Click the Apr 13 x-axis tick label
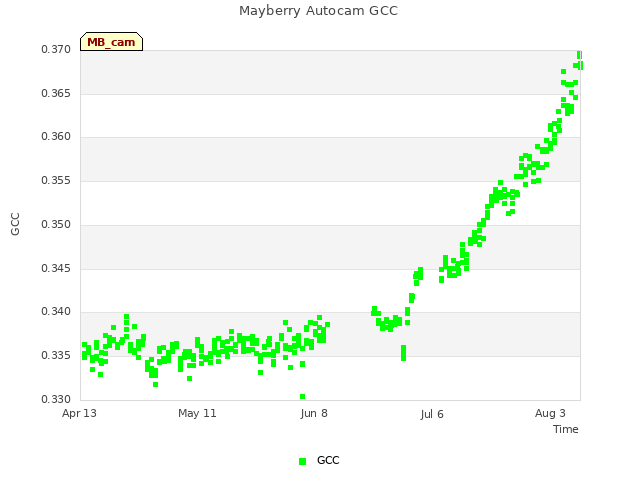Viewport: 640px width, 480px height. pos(79,413)
